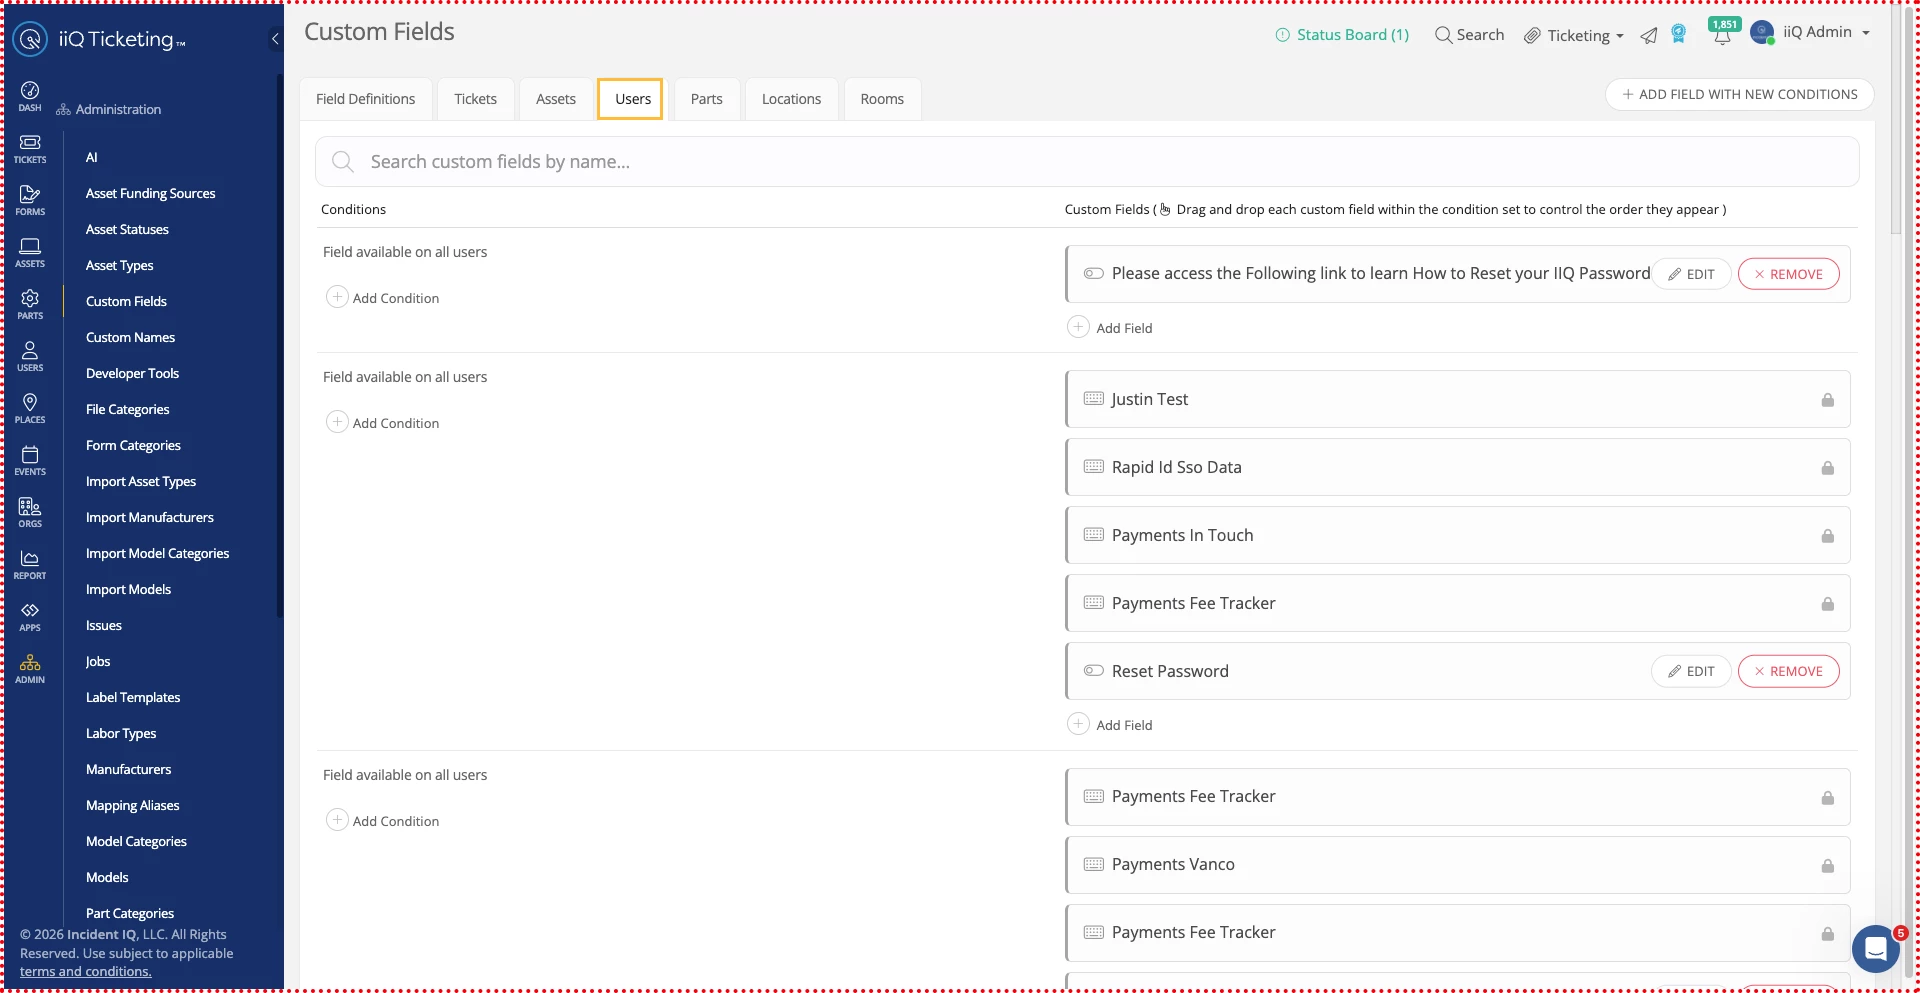Open the Tickets sidebar icon
The height and width of the screenshot is (993, 1920).
[x=30, y=148]
